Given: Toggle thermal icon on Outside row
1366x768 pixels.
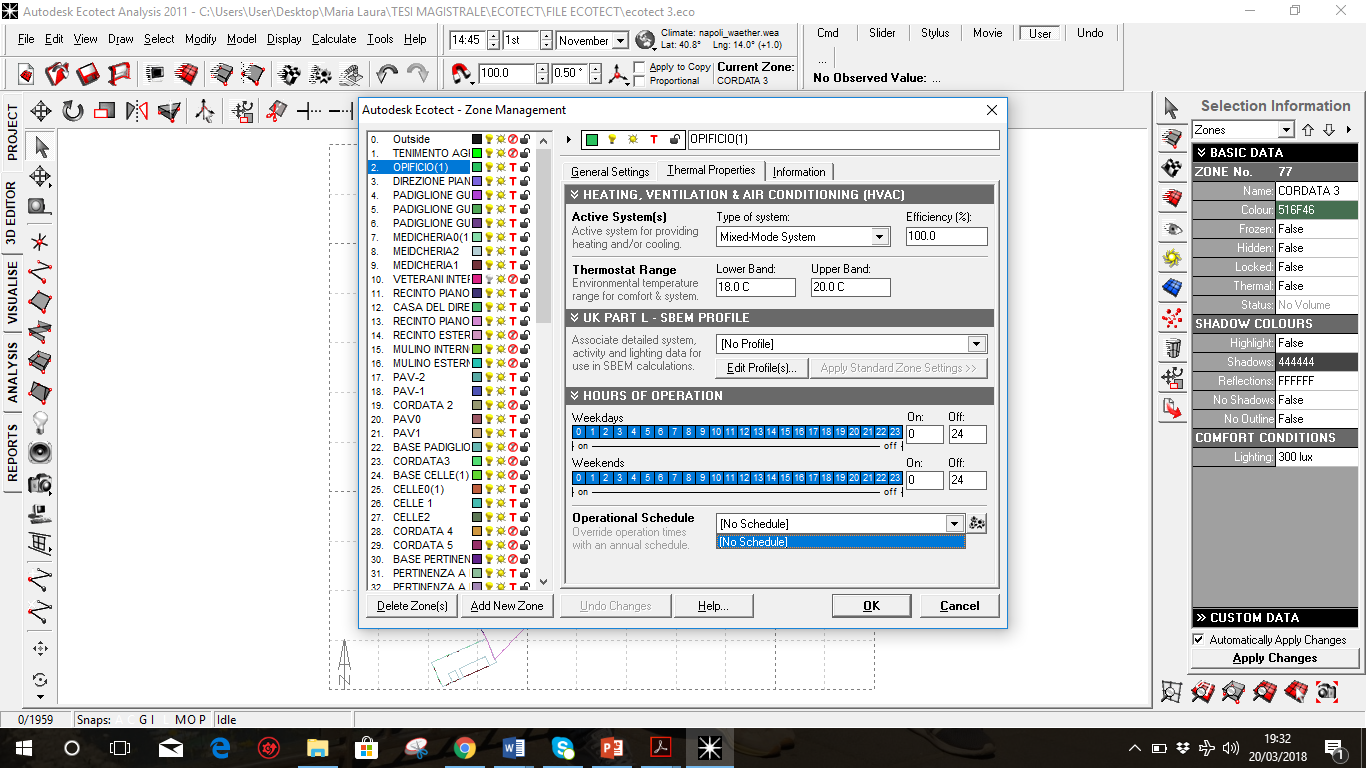Looking at the screenshot, I should pyautogui.click(x=513, y=139).
